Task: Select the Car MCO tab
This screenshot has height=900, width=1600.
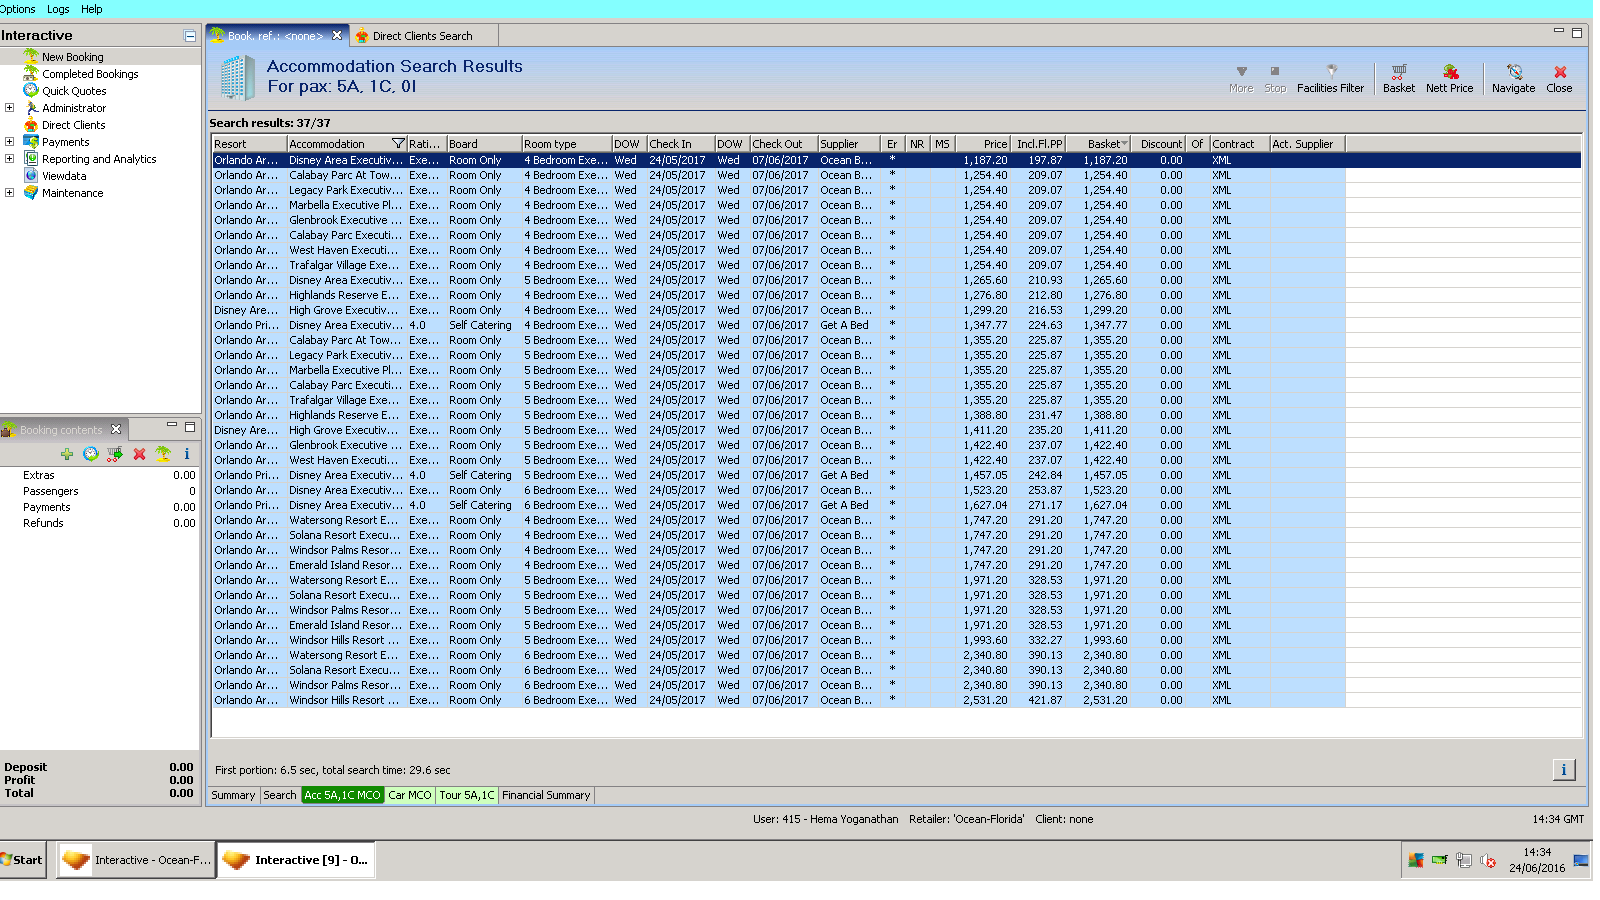Action: (410, 795)
